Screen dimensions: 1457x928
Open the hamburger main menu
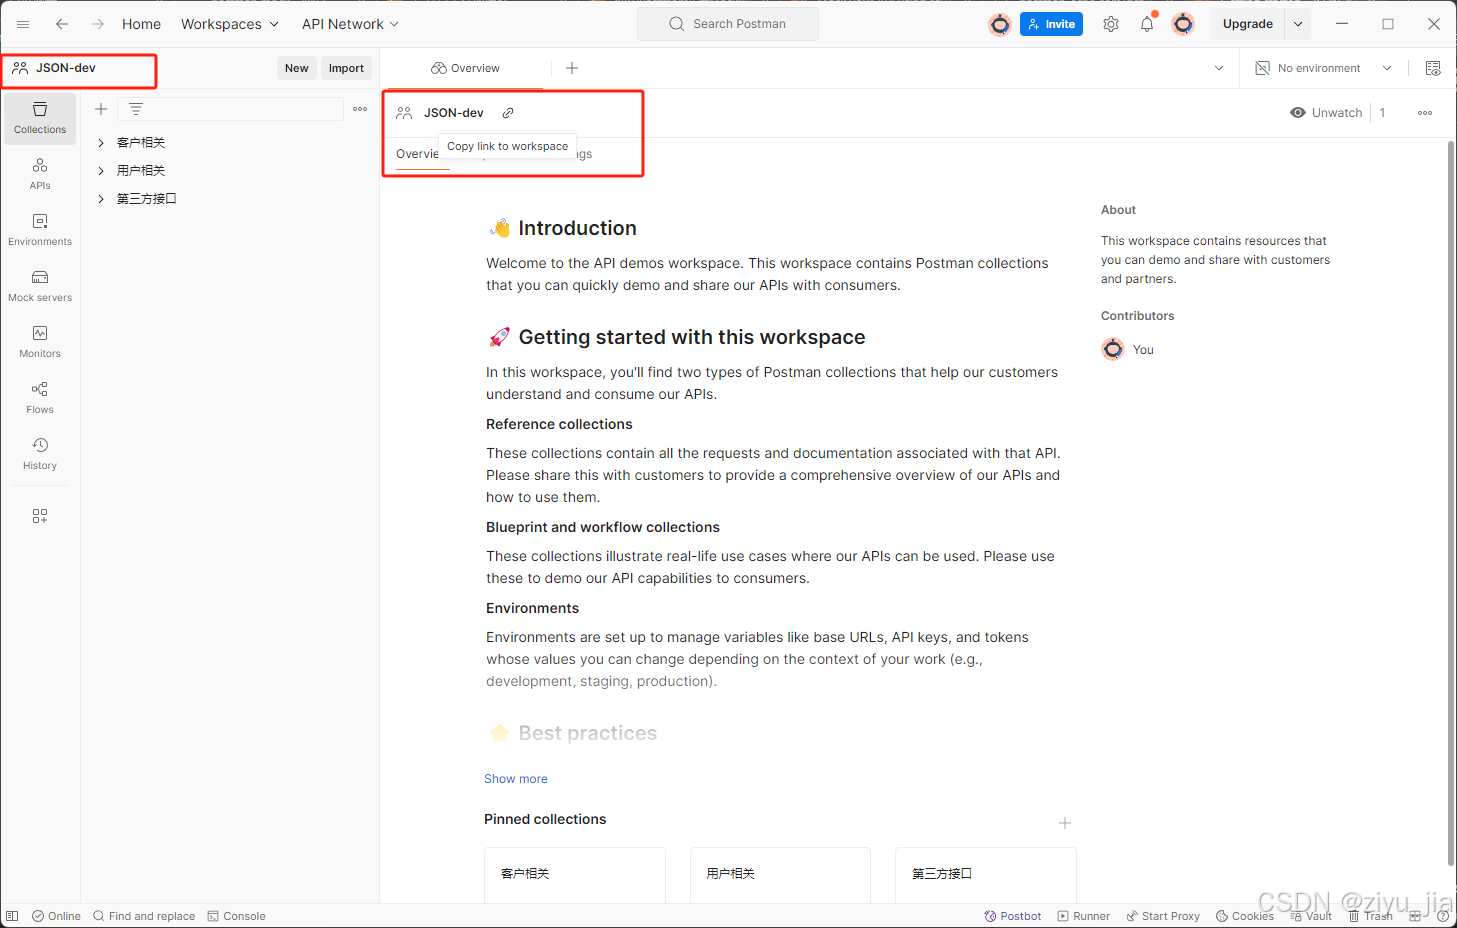click(23, 24)
